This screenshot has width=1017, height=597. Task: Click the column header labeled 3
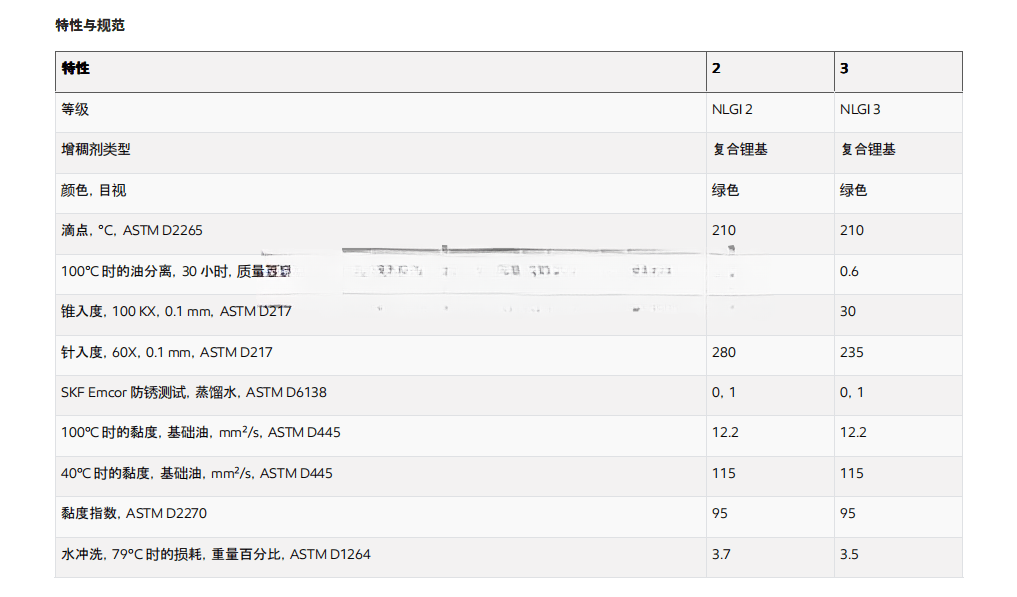[844, 68]
